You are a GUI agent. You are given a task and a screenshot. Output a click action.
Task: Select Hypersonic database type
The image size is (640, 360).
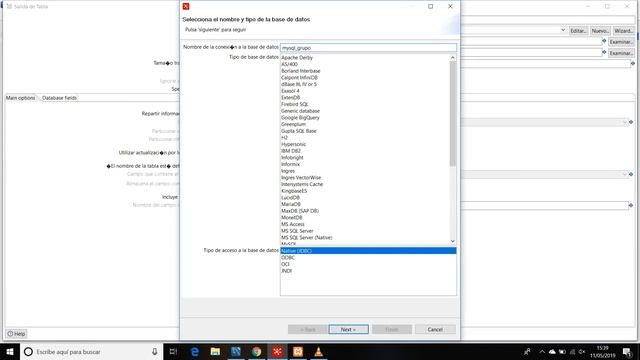click(293, 144)
